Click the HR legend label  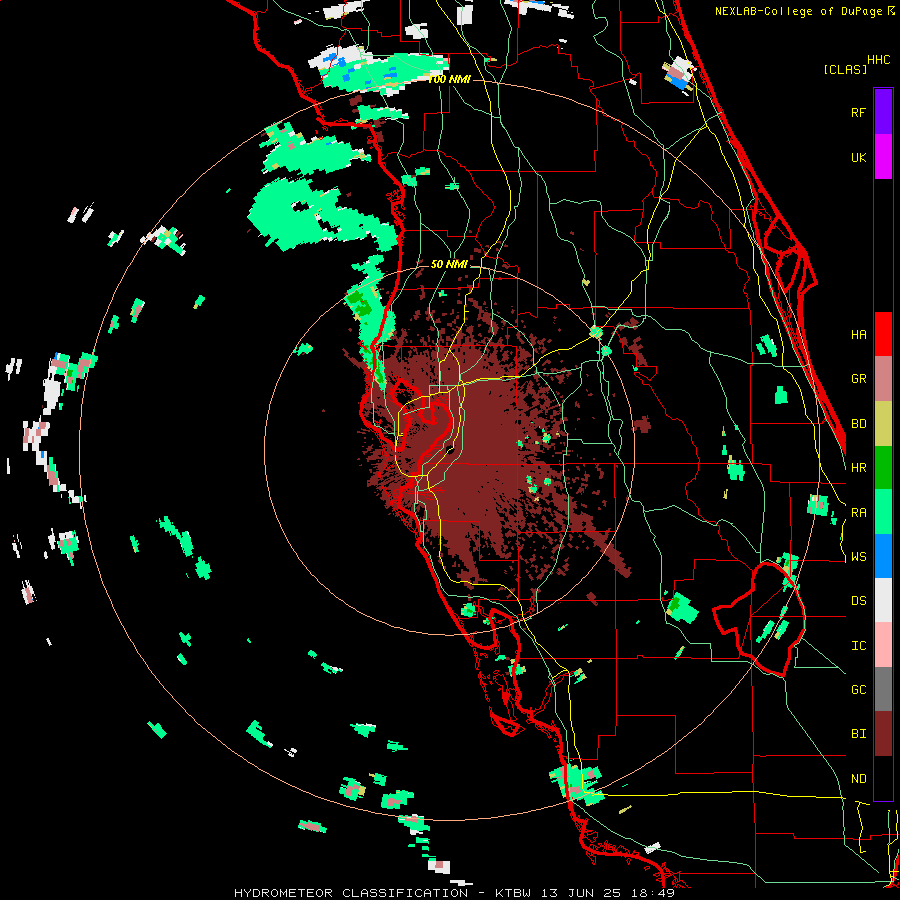coord(858,468)
